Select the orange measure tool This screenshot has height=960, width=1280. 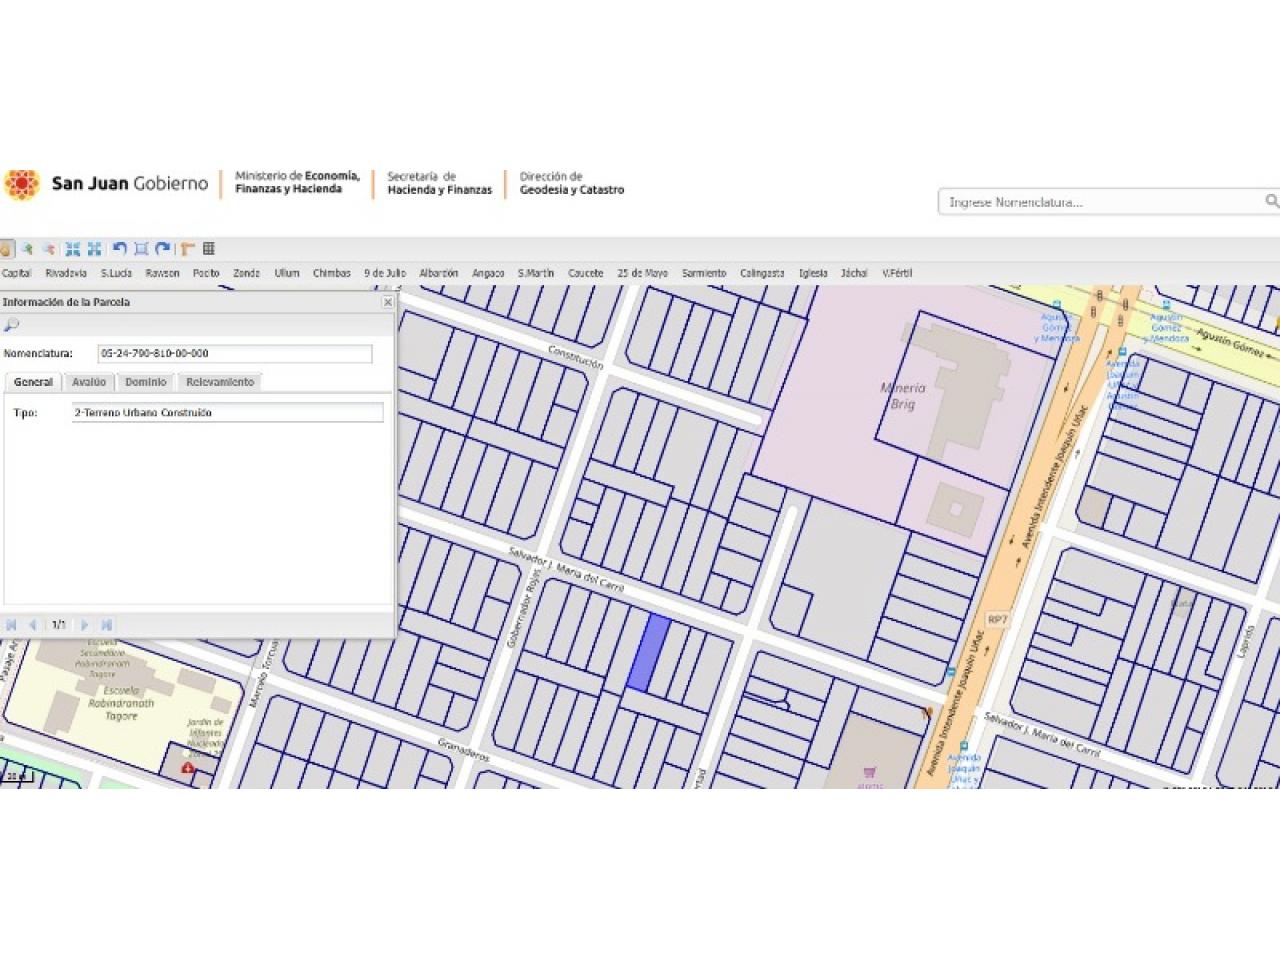pos(187,249)
